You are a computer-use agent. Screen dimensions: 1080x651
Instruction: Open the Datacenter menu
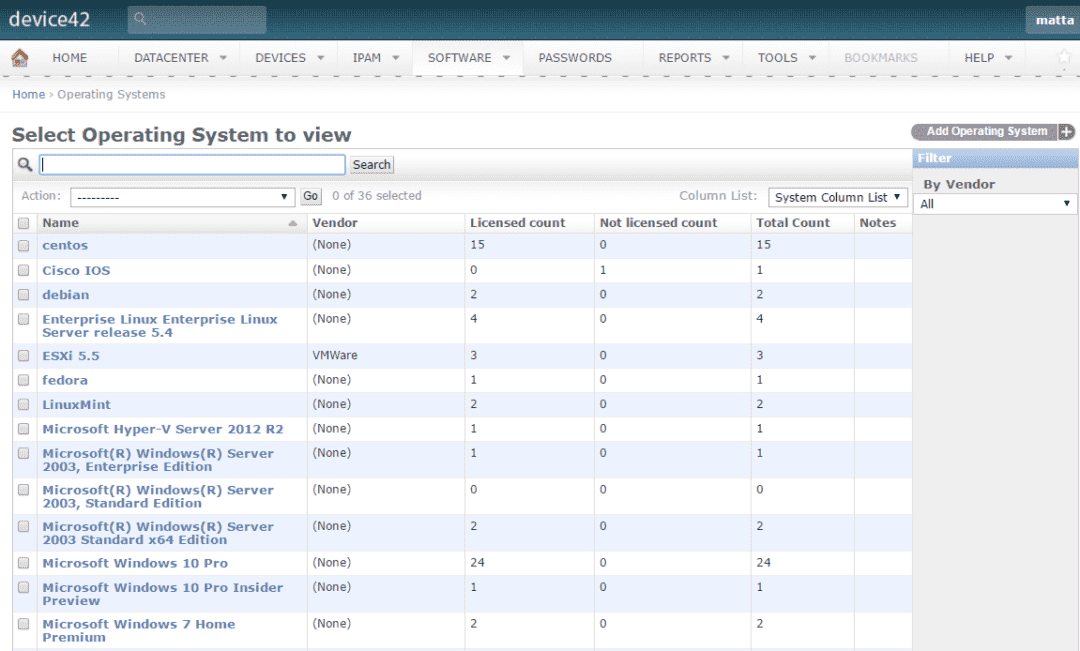[x=180, y=58]
